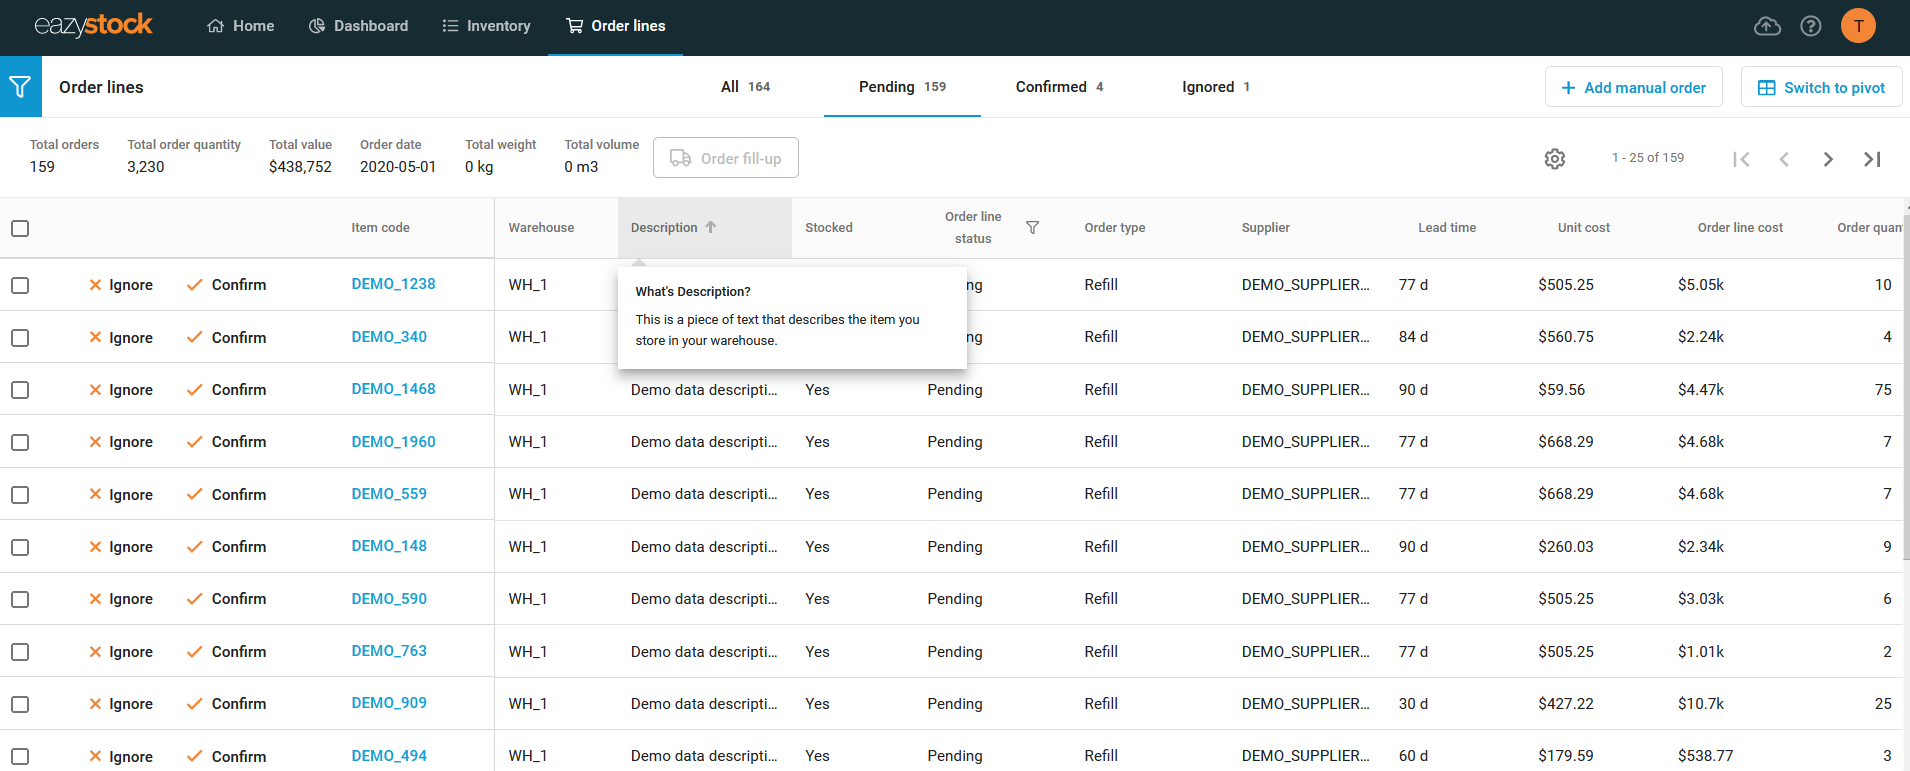
Task: Open the help question mark icon
Action: click(1810, 26)
